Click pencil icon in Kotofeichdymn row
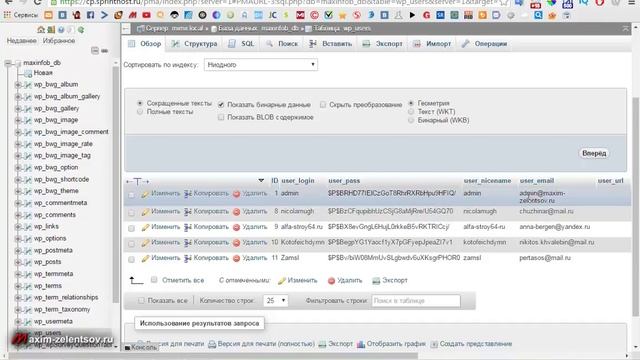 pyautogui.click(x=145, y=243)
